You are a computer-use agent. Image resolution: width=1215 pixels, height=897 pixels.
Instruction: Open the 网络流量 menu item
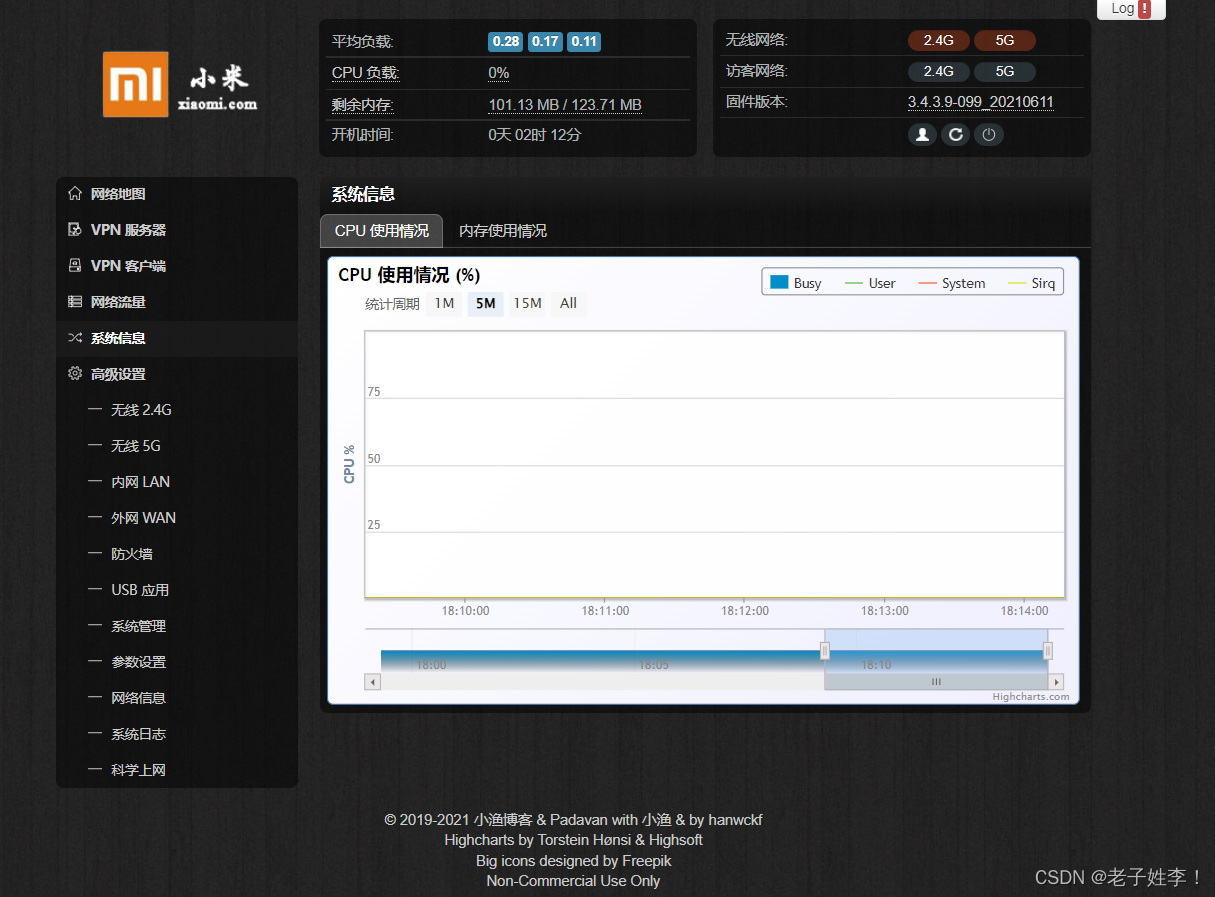click(x=177, y=302)
